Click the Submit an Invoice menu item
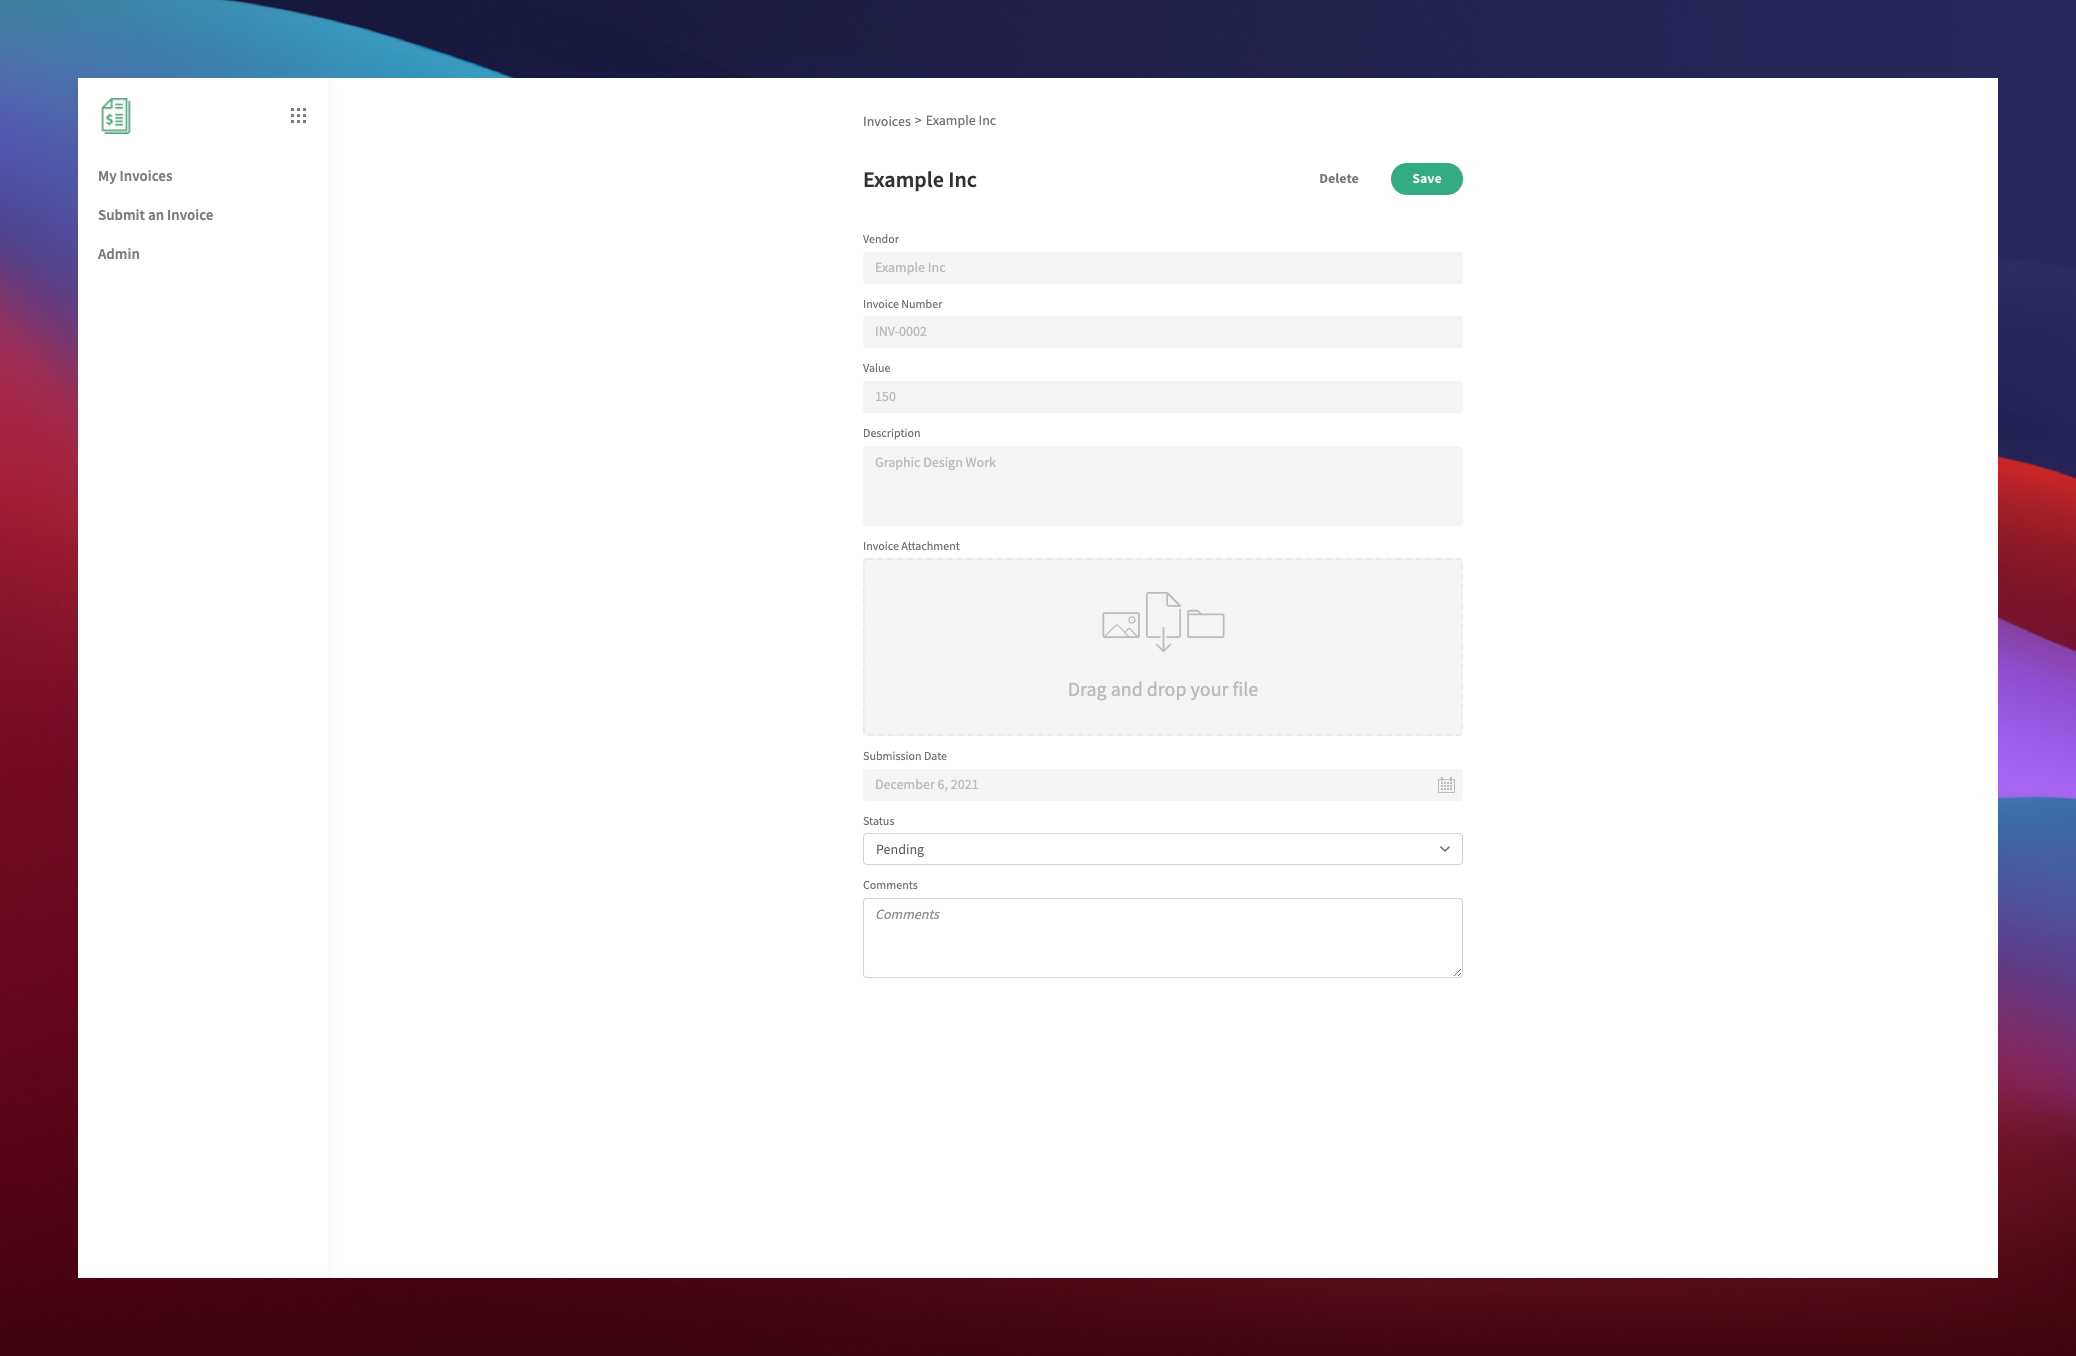2076x1356 pixels. pyautogui.click(x=154, y=213)
